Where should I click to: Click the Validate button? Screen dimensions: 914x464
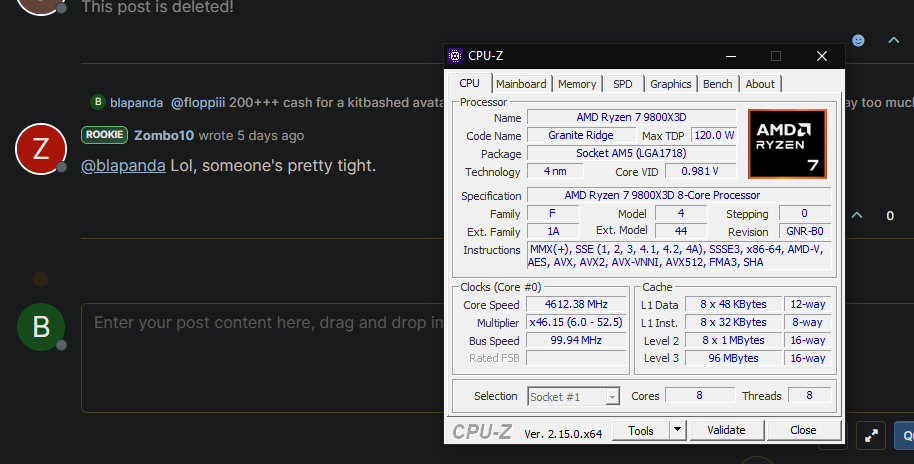tap(726, 430)
